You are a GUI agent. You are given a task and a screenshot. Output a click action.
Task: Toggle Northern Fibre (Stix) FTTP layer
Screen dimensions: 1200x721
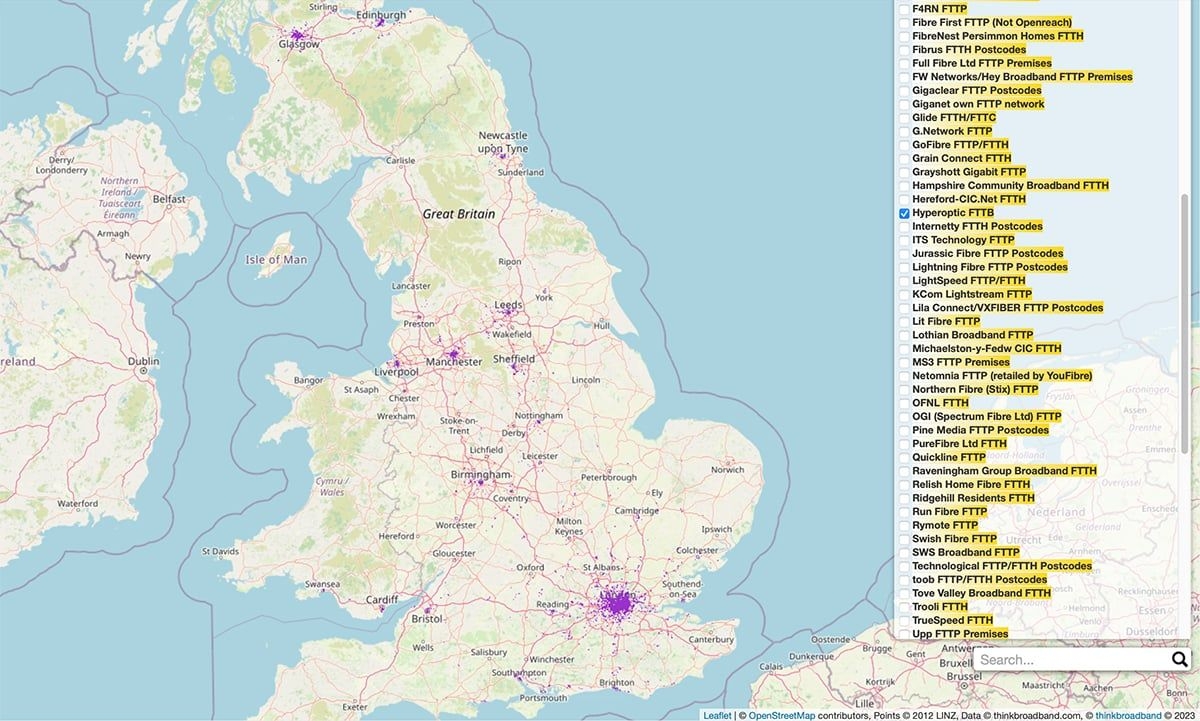point(904,389)
